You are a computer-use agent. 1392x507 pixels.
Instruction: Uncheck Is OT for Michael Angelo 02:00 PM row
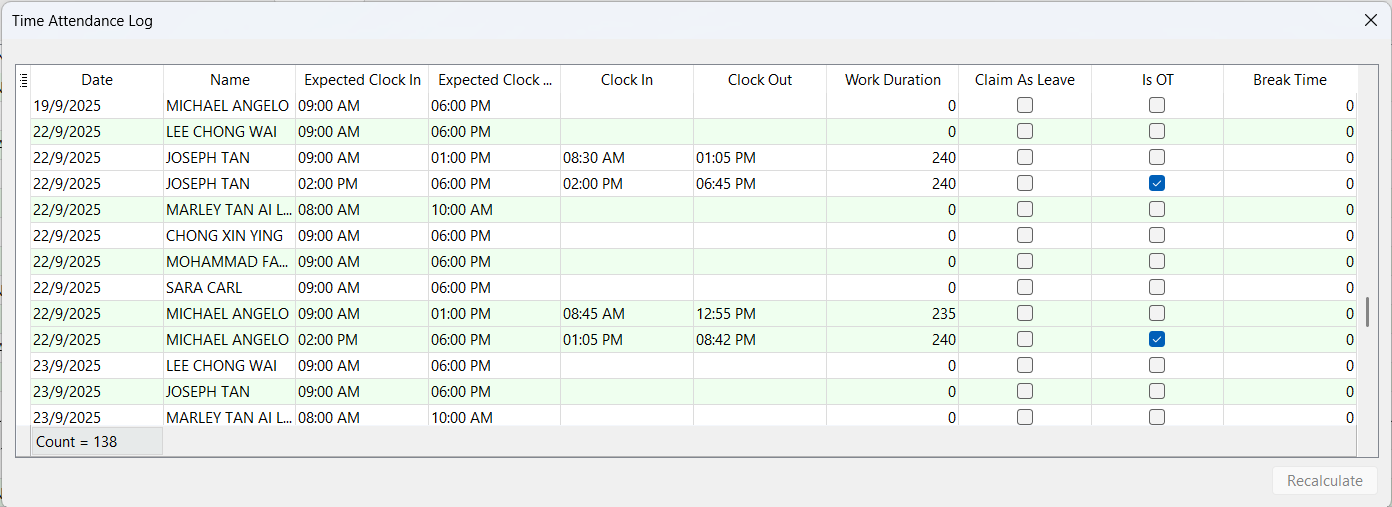coord(1157,340)
